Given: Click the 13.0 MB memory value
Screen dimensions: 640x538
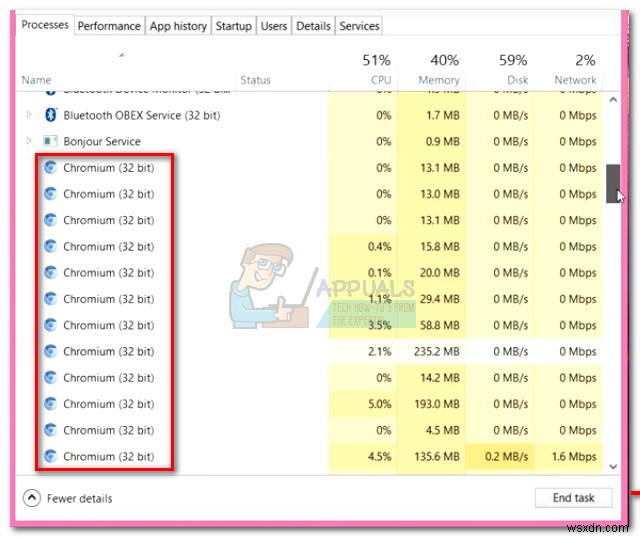Looking at the screenshot, I should pyautogui.click(x=440, y=194).
